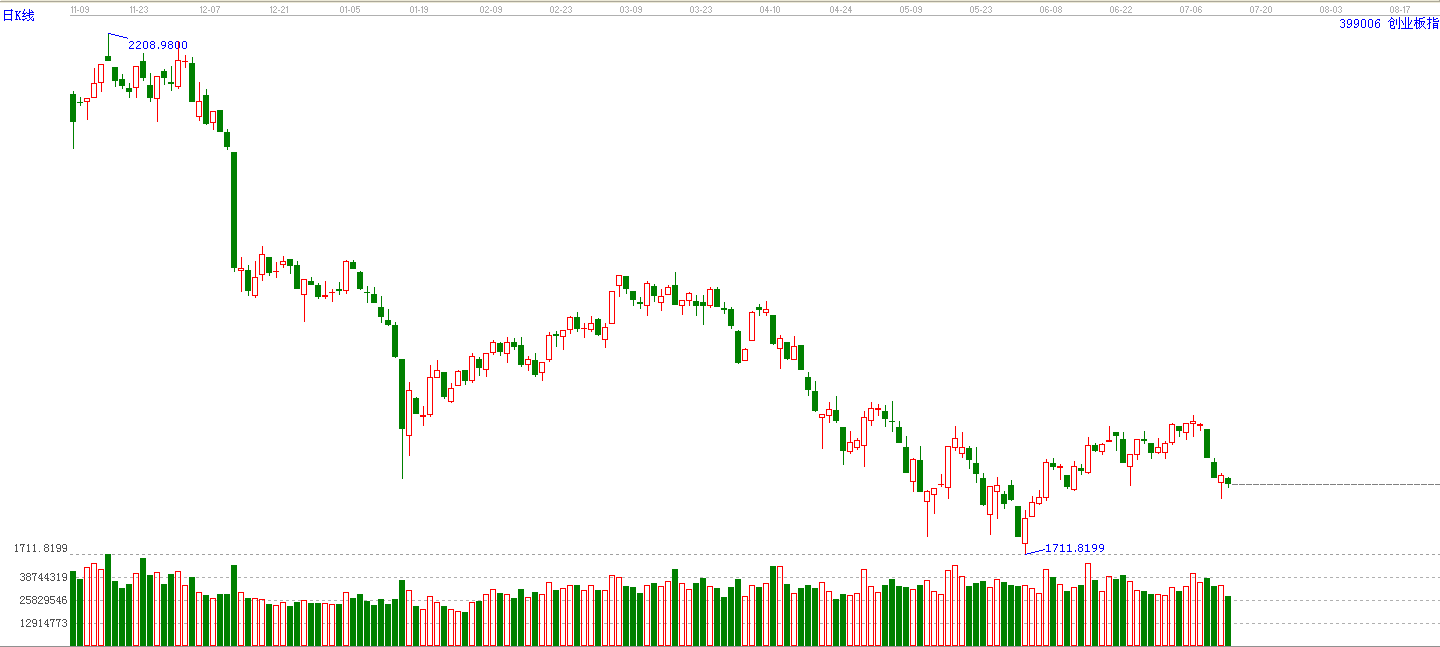Click the dashed current-price line after last candle
The width and height of the screenshot is (1440, 647).
[x=1336, y=484]
